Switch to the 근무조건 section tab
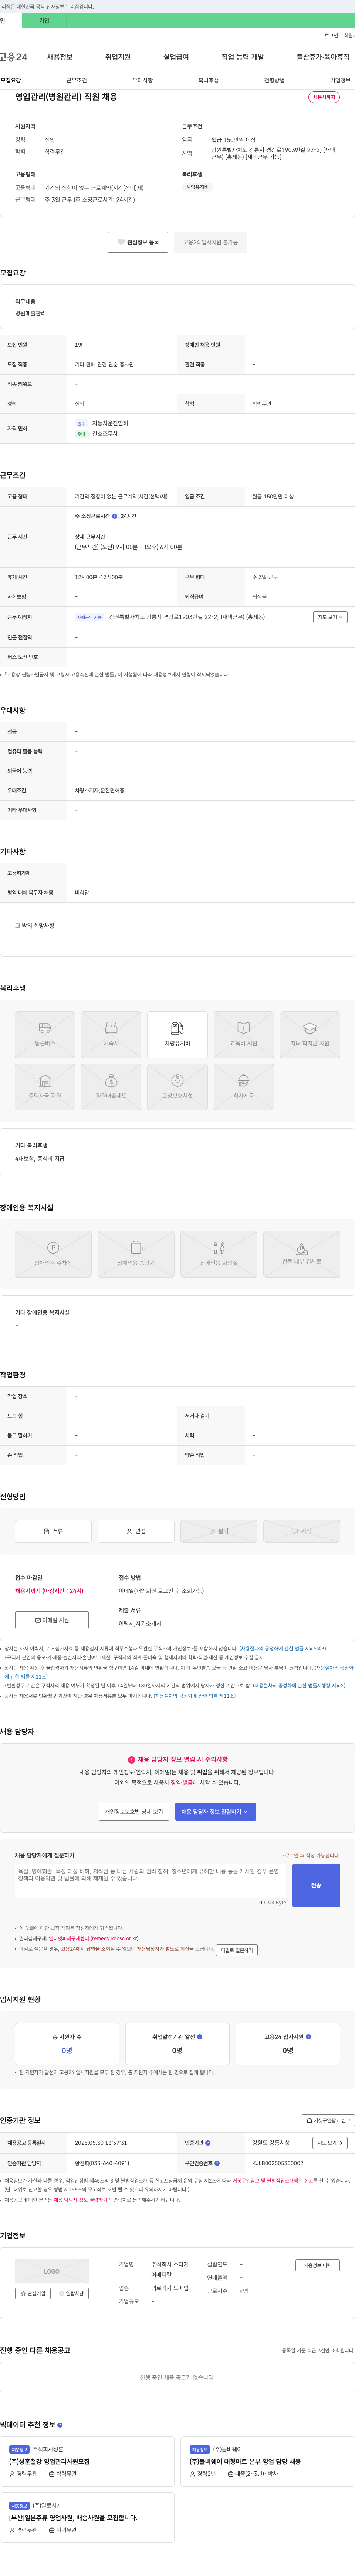Viewport: 355px width, 2576px height. pos(76,80)
